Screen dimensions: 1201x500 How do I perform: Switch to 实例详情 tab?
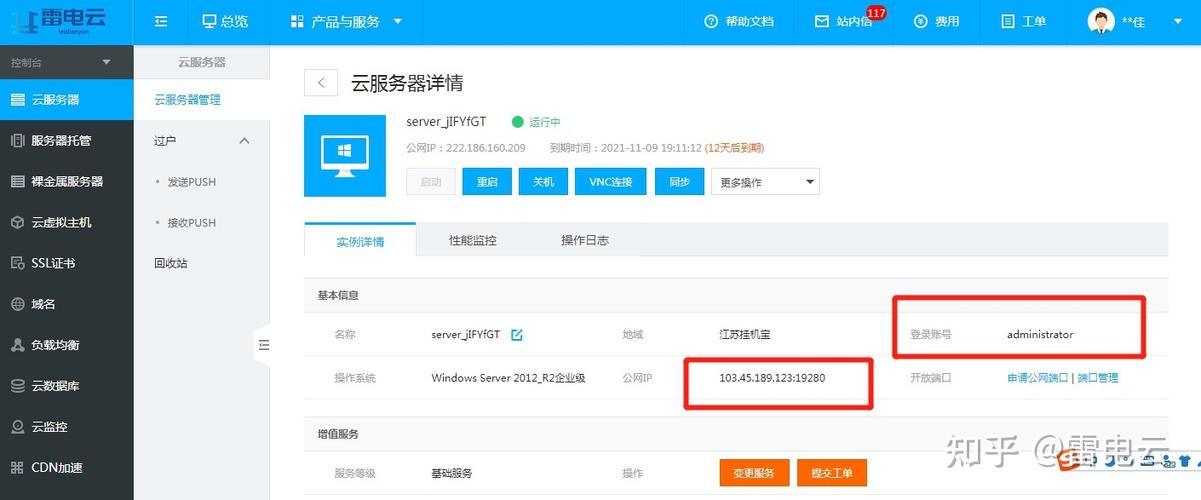360,241
